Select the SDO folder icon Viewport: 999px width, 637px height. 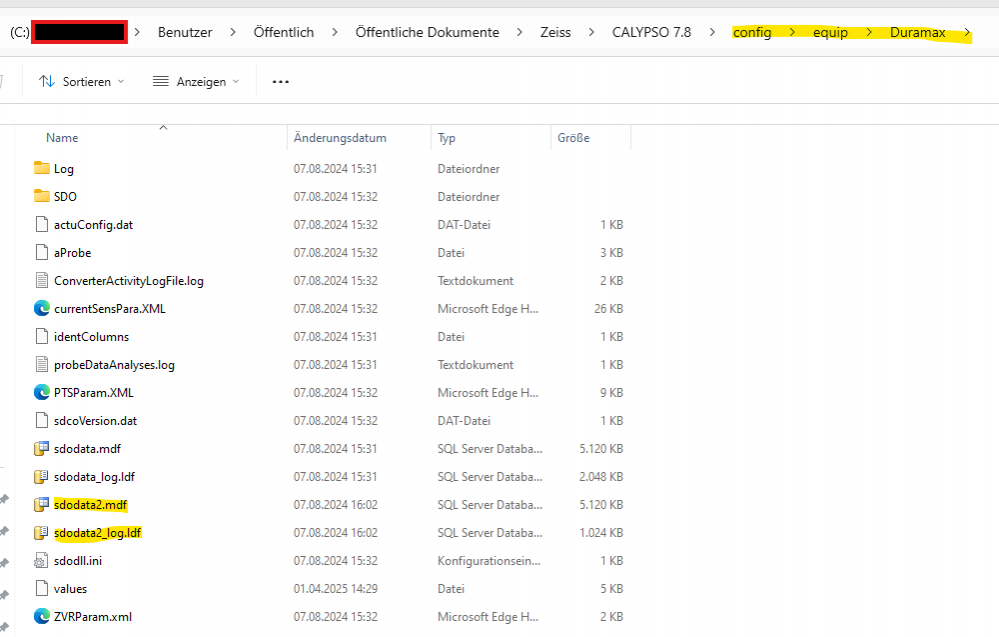click(41, 196)
